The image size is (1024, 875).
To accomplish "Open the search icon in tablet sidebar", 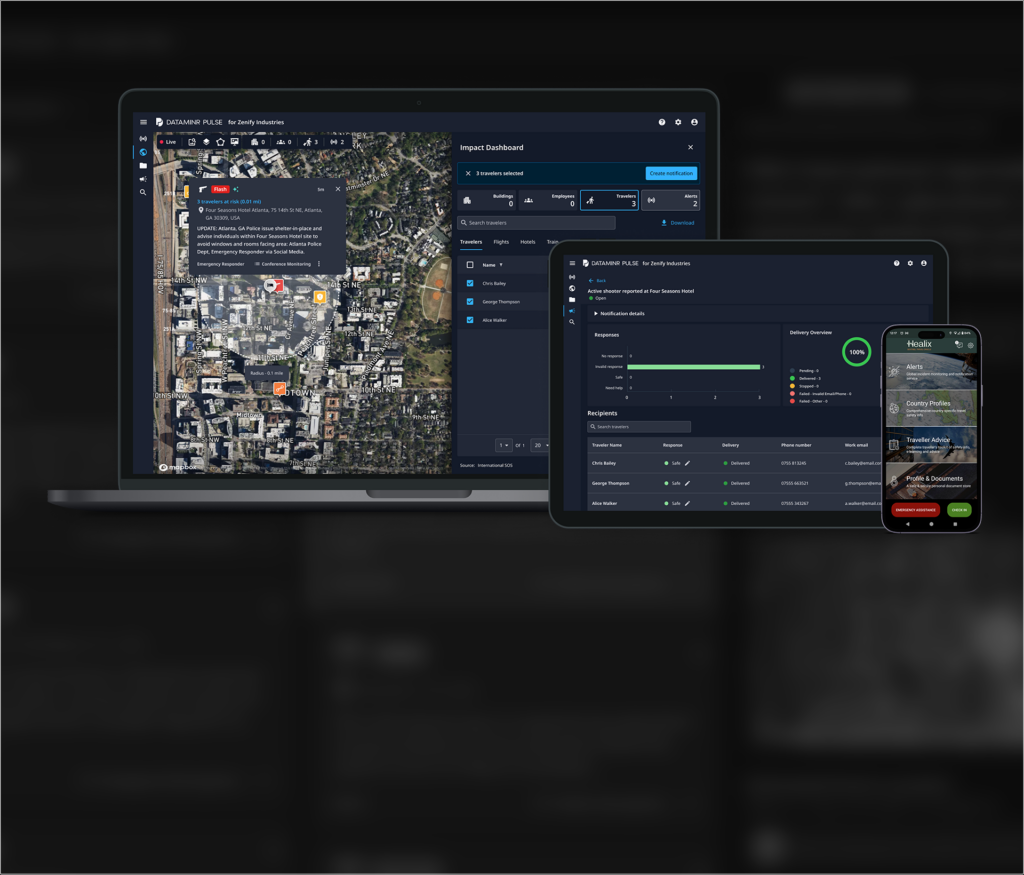I will point(572,322).
